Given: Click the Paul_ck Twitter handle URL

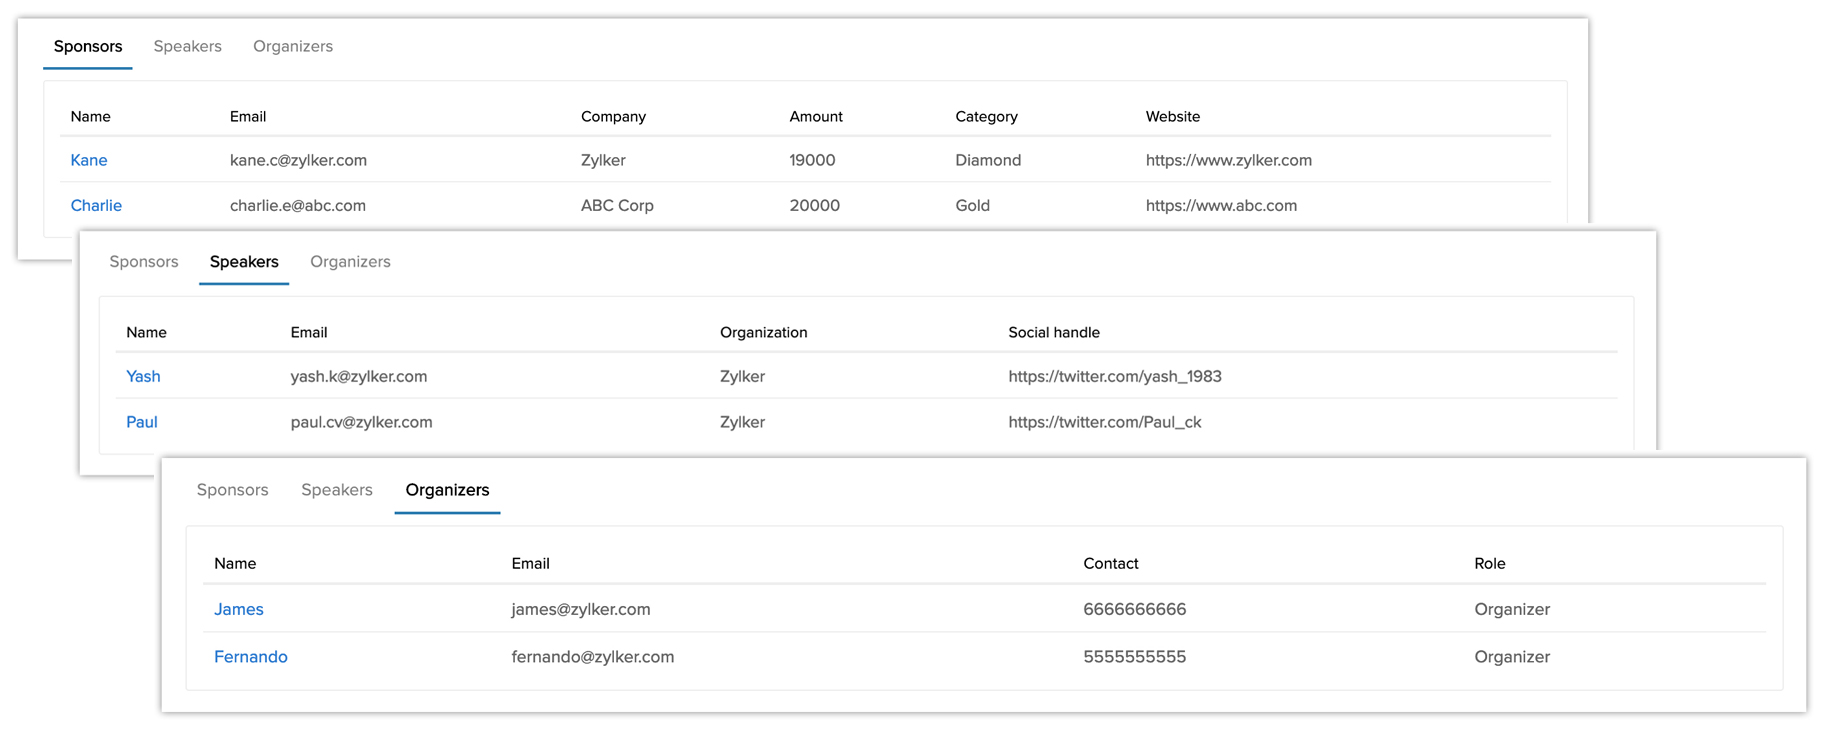Looking at the screenshot, I should (x=1104, y=422).
